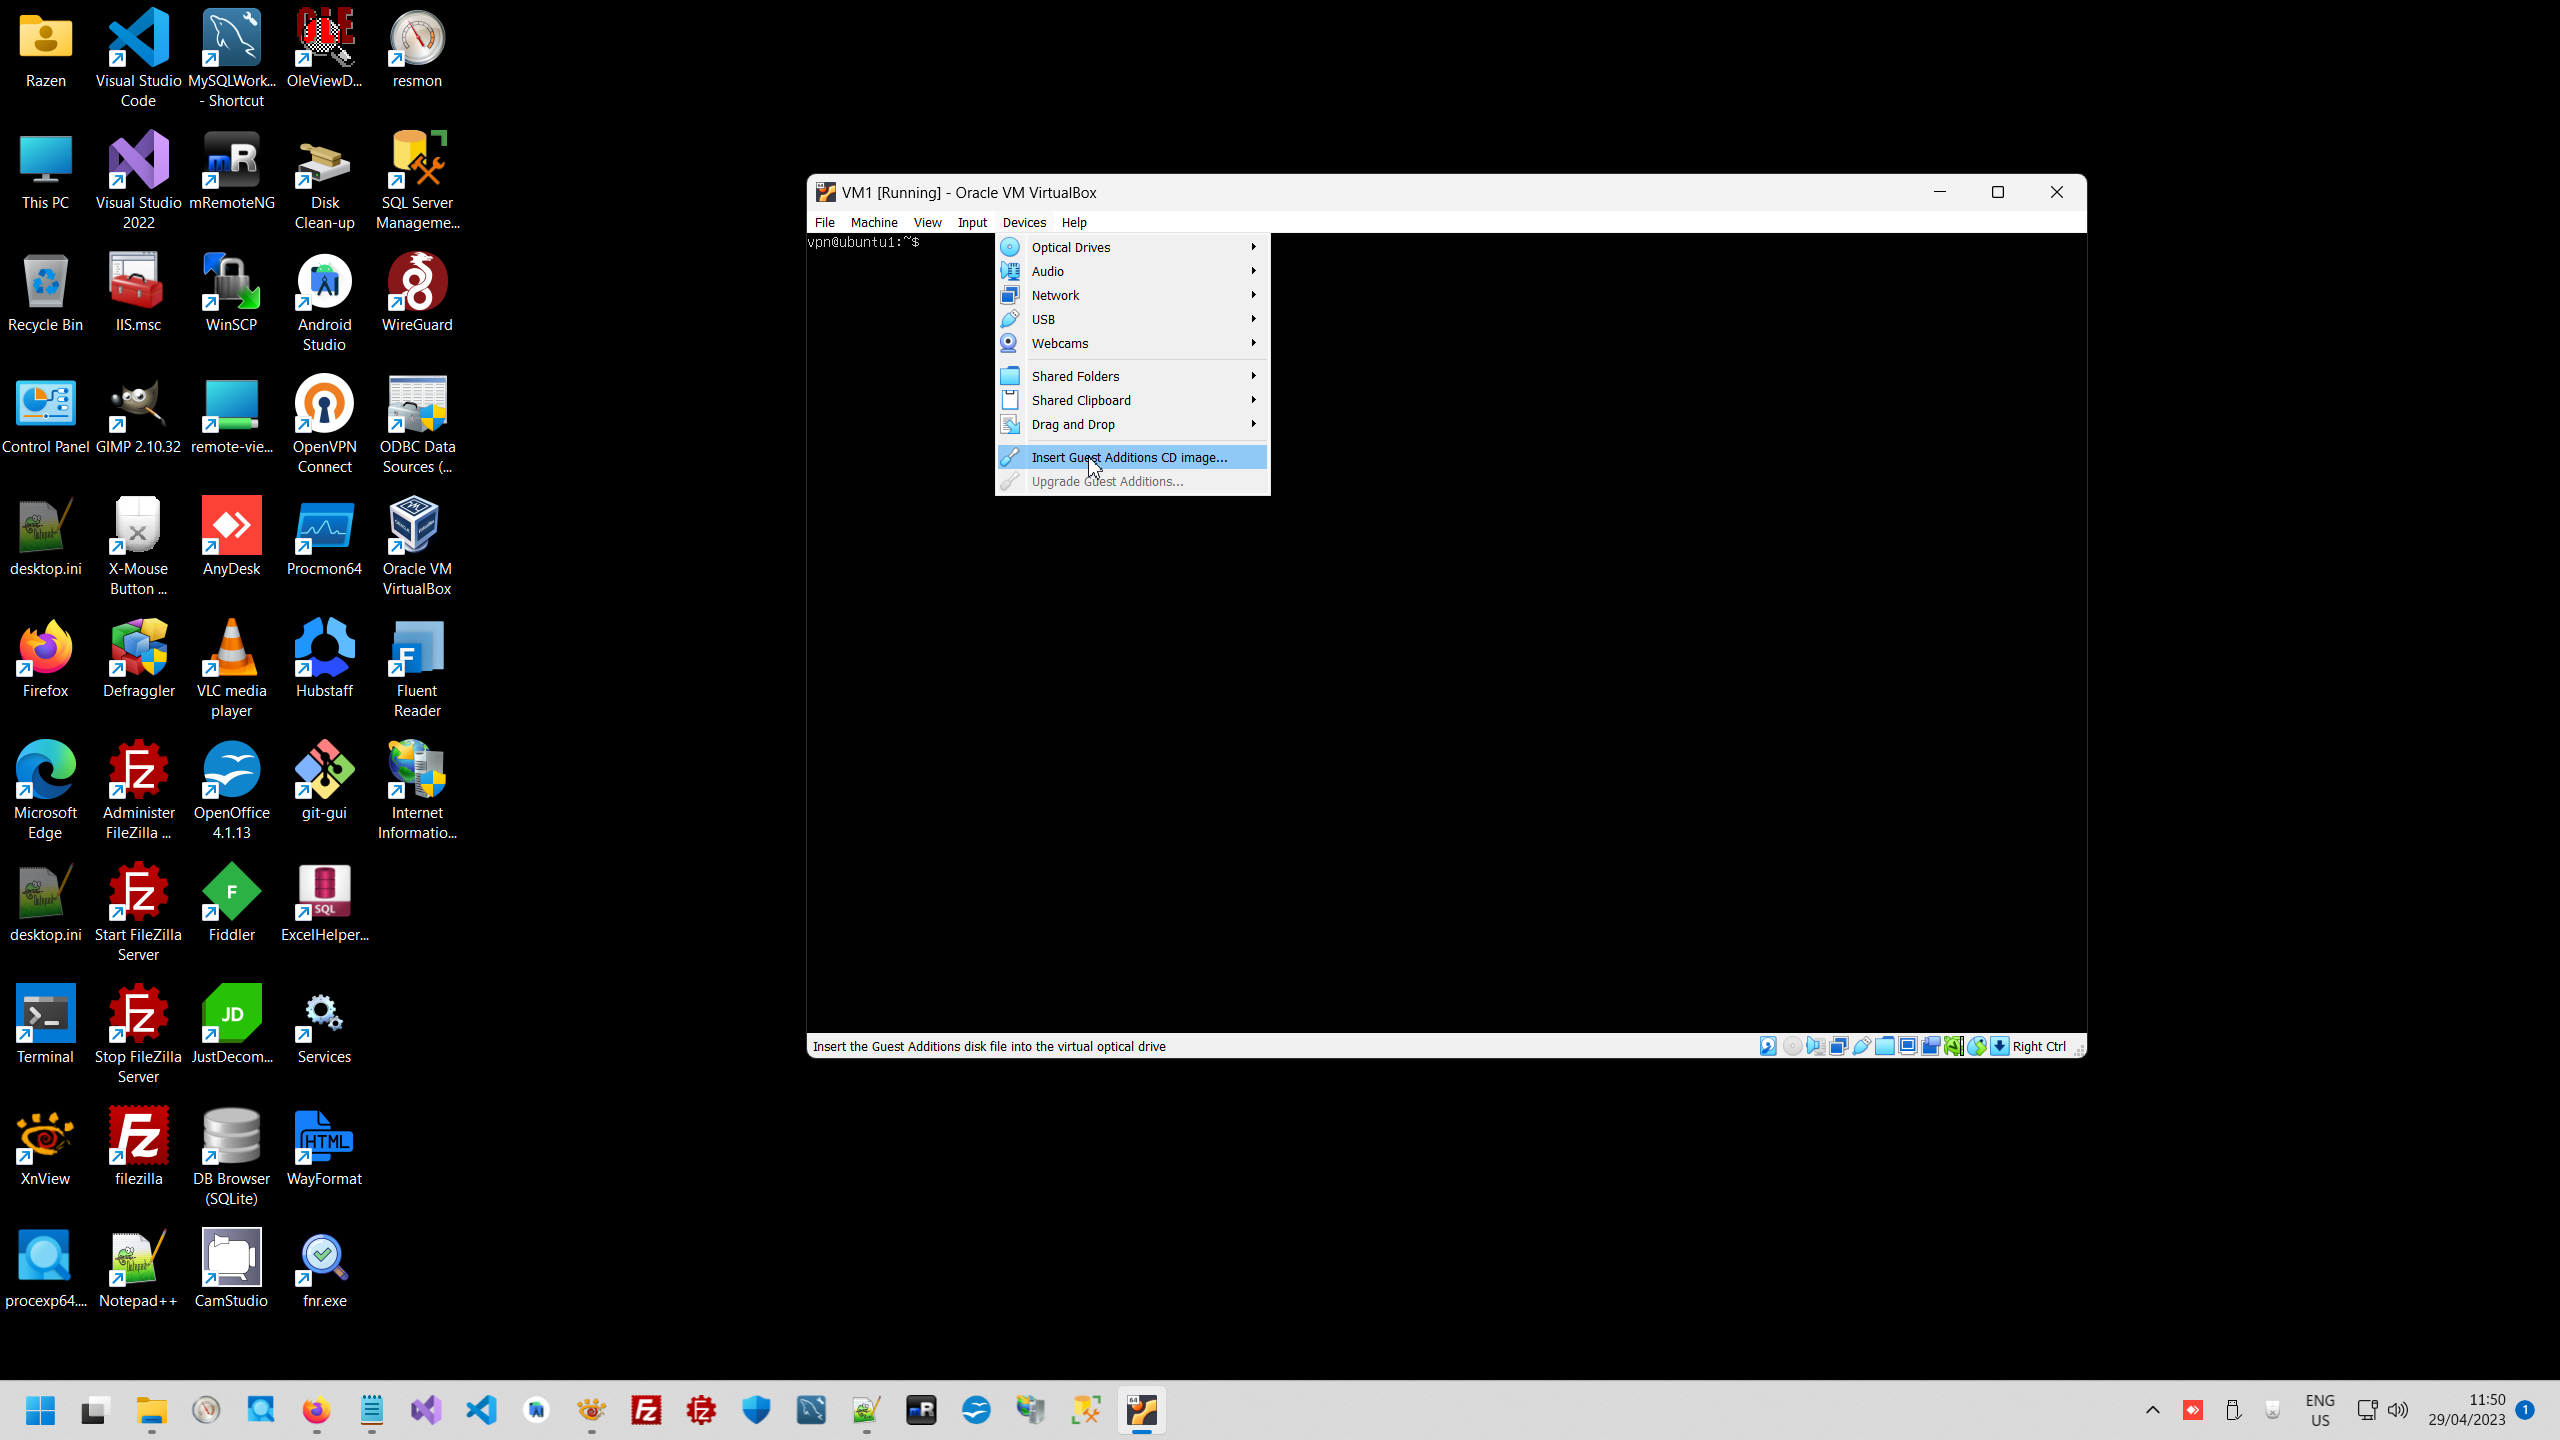This screenshot has width=2560, height=1440.
Task: Click the USB status bar icon
Action: pyautogui.click(x=1862, y=1046)
